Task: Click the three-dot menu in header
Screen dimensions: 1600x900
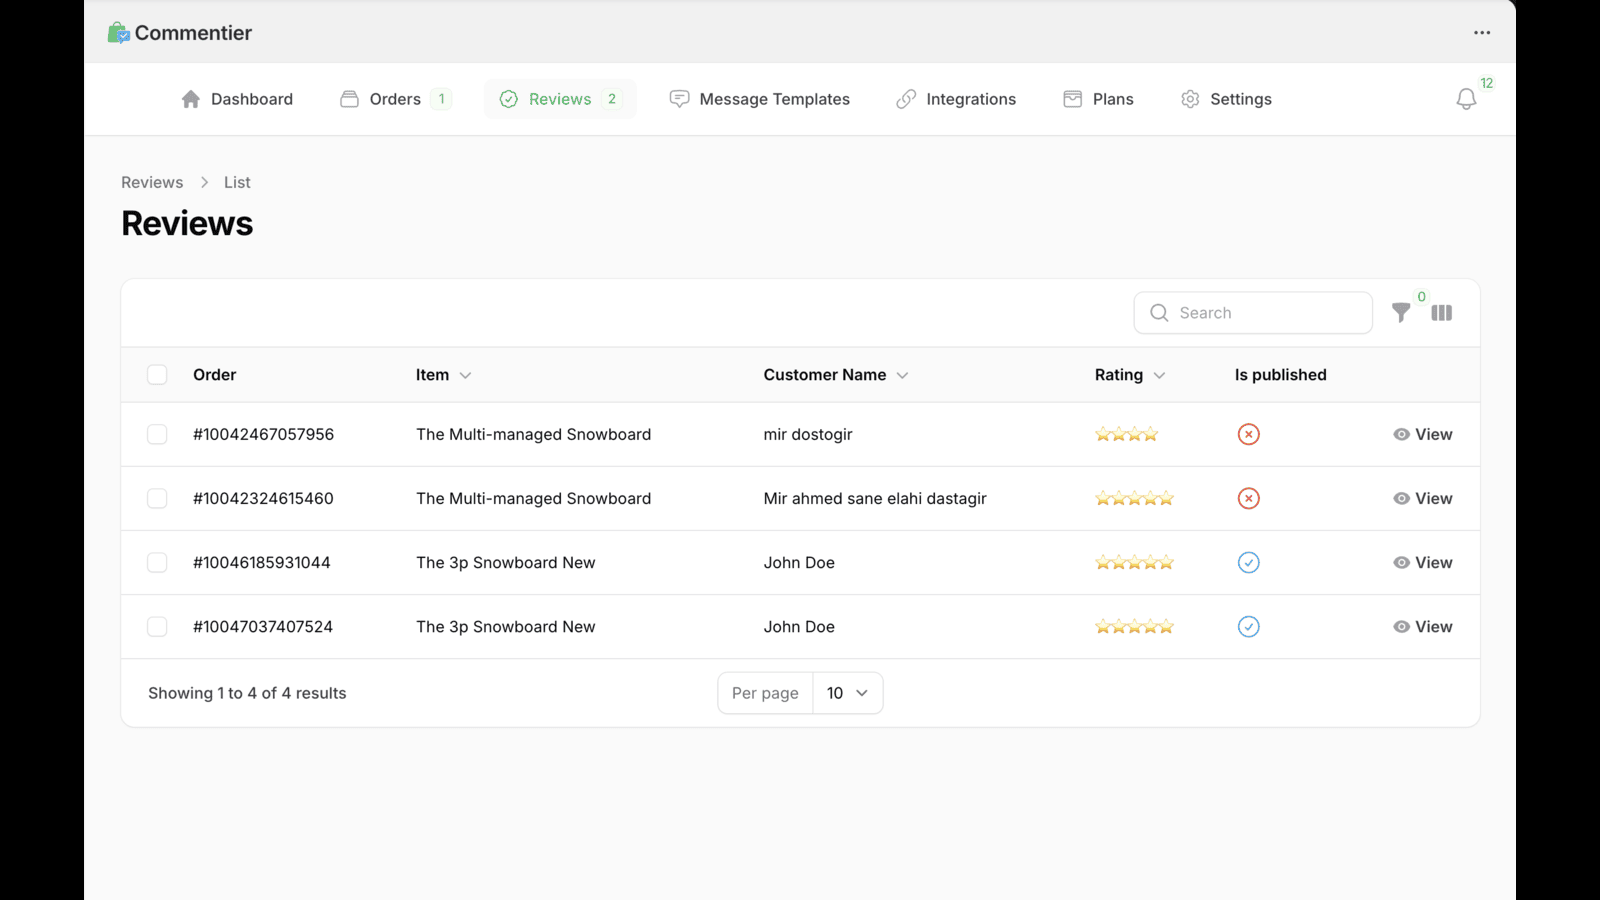Action: [x=1482, y=33]
